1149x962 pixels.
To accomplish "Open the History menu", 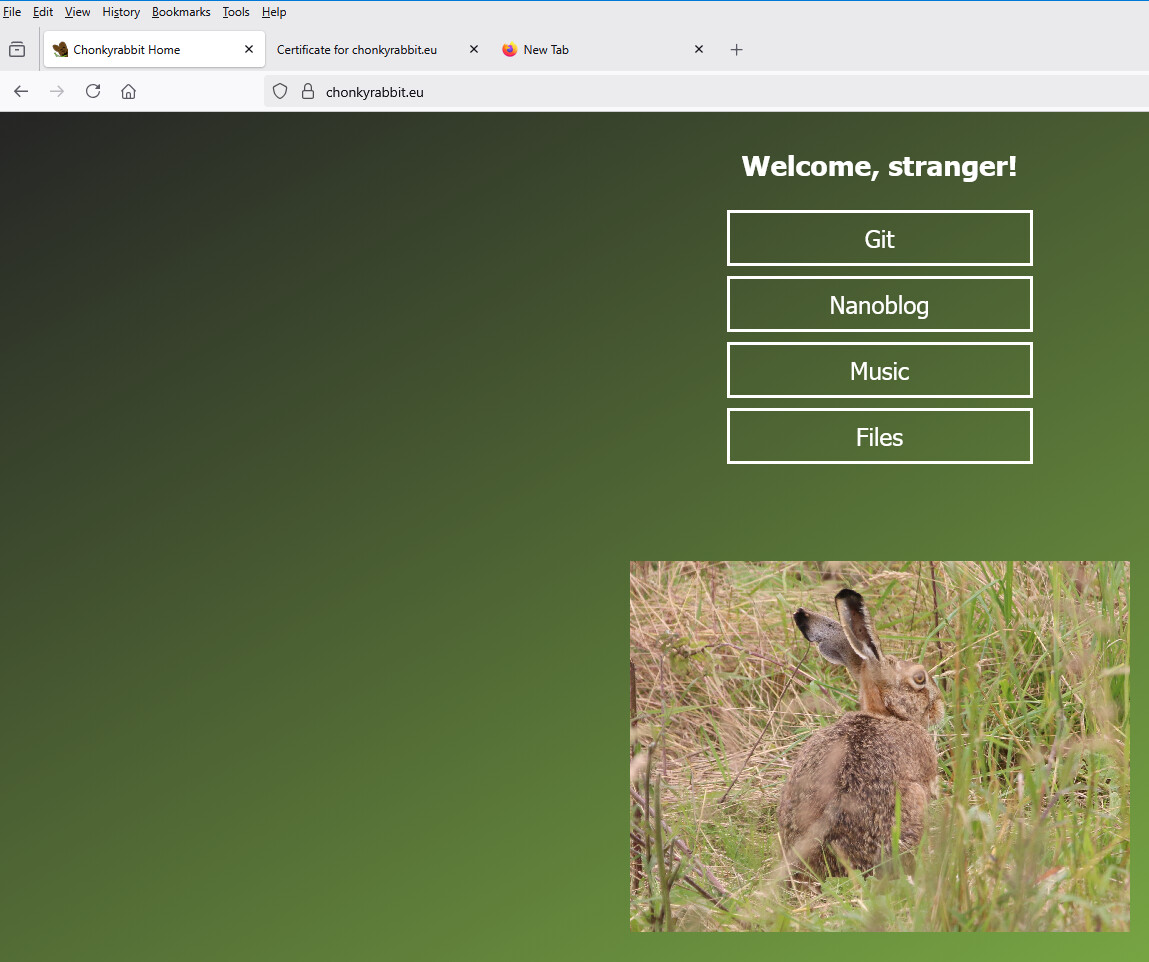I will click(121, 12).
